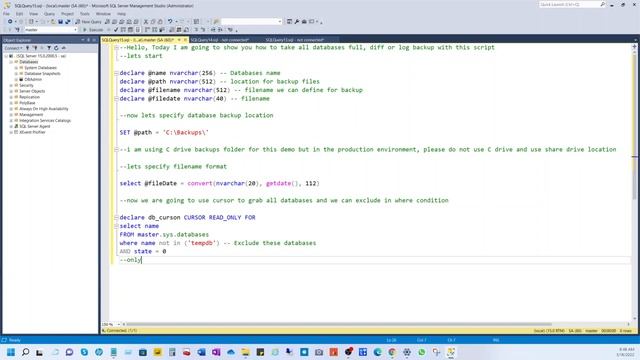This screenshot has width=640, height=360.
Task: Expand the SQL Server Agent node
Action: tap(11, 127)
